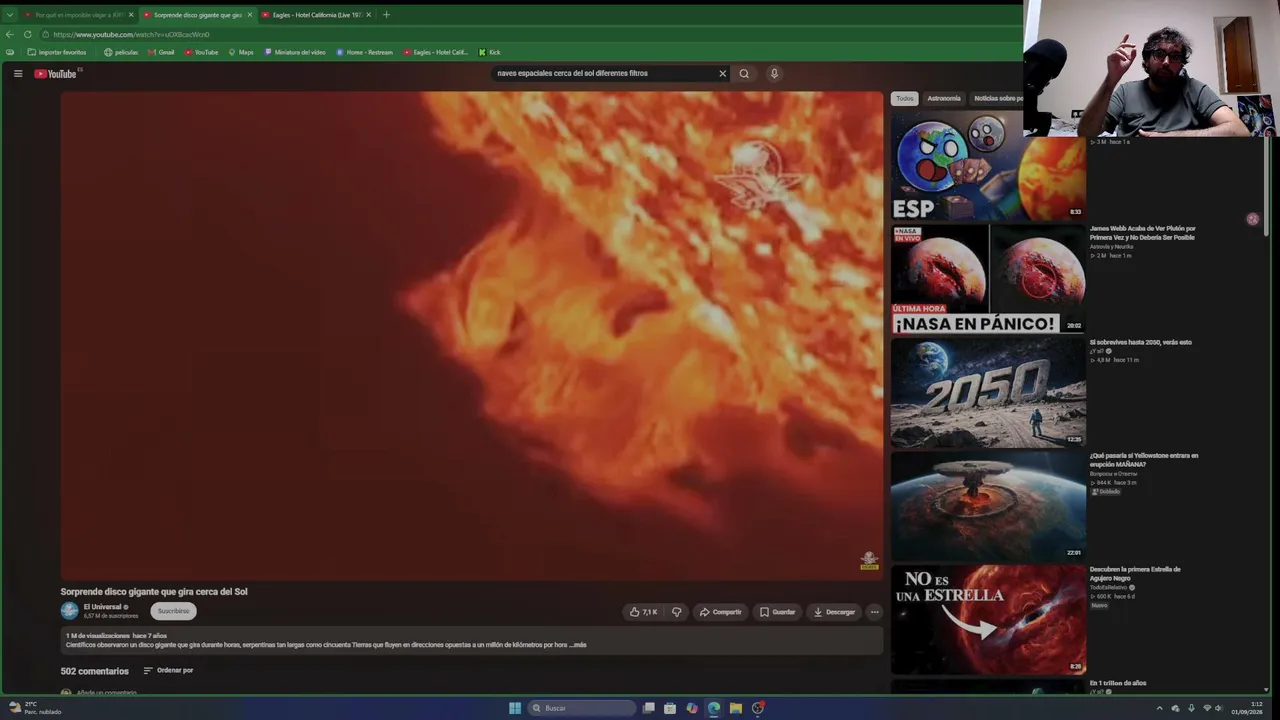The image size is (1280, 720).
Task: Open El Universal channel avatar
Action: point(69,610)
